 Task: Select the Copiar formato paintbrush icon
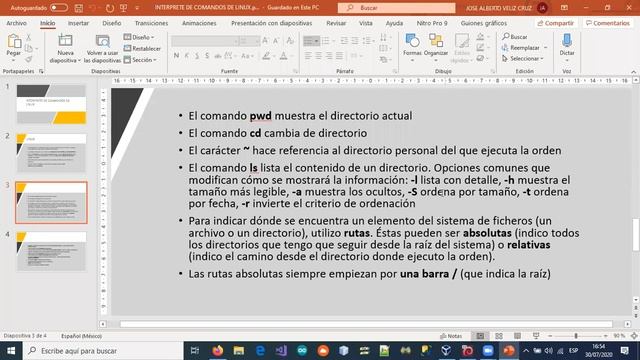click(x=29, y=59)
